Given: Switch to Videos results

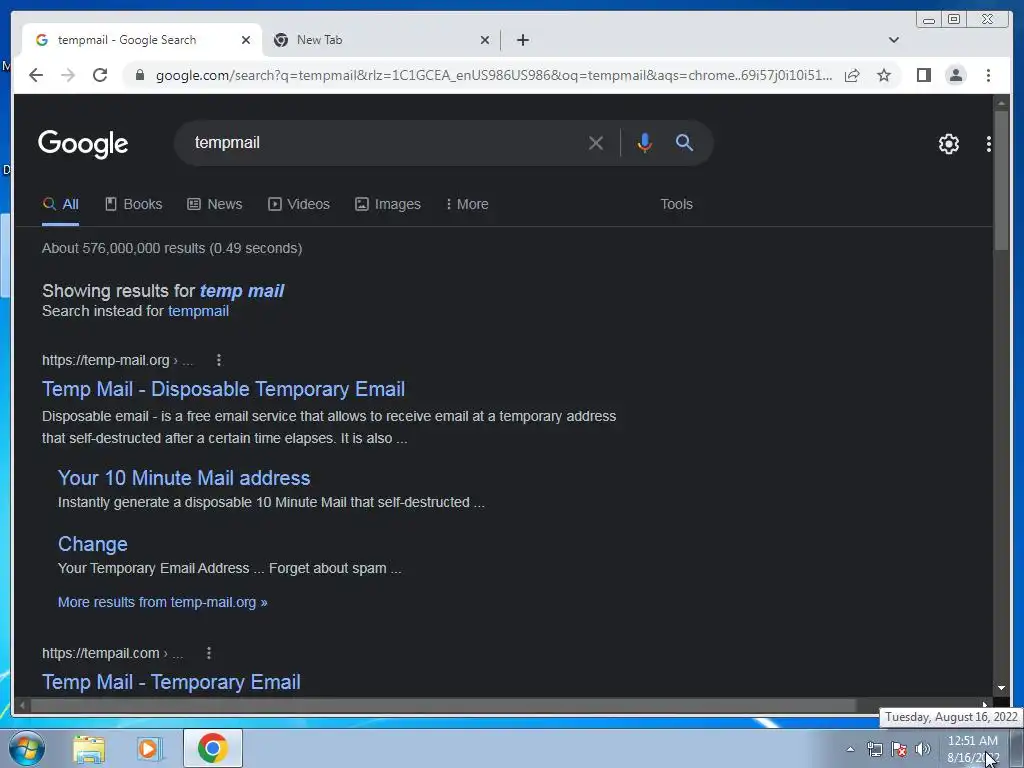Looking at the screenshot, I should tap(299, 204).
